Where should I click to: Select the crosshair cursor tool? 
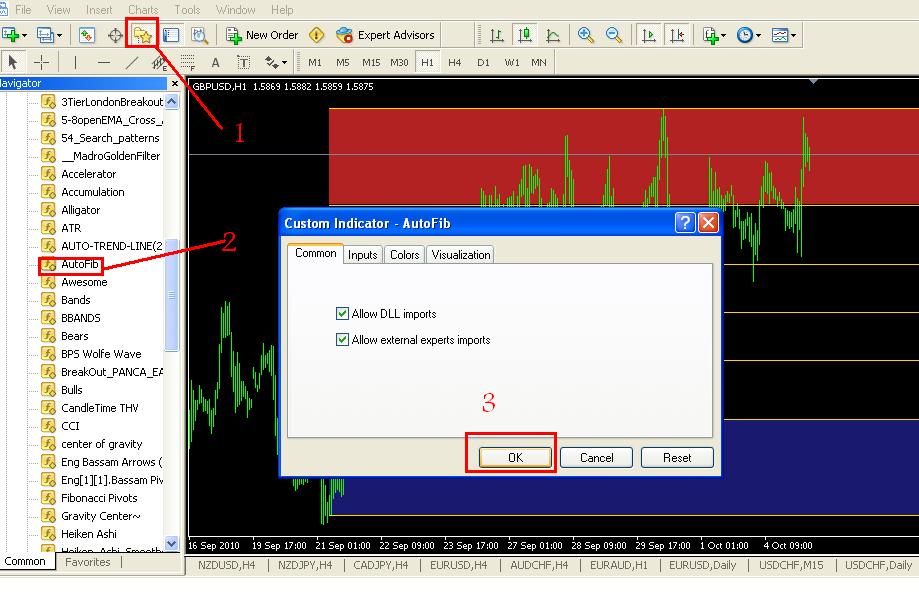coord(42,62)
